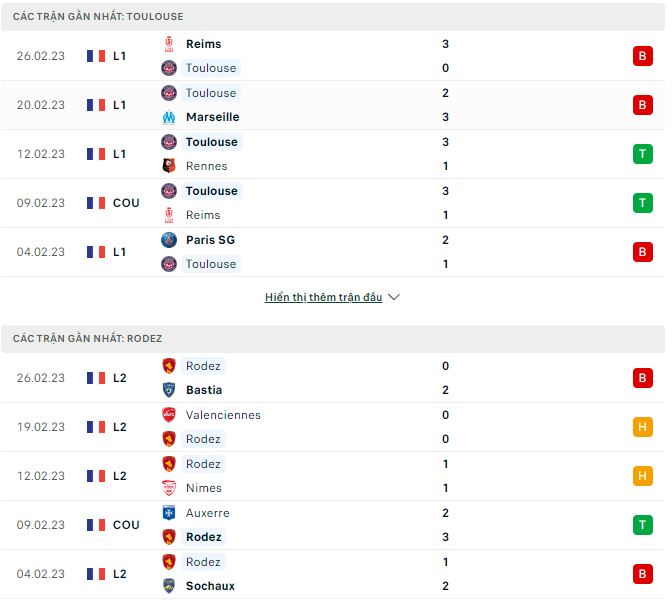672x600 pixels.
Task: Click the Reims club crest in 26.02.23 match
Action: point(169,44)
